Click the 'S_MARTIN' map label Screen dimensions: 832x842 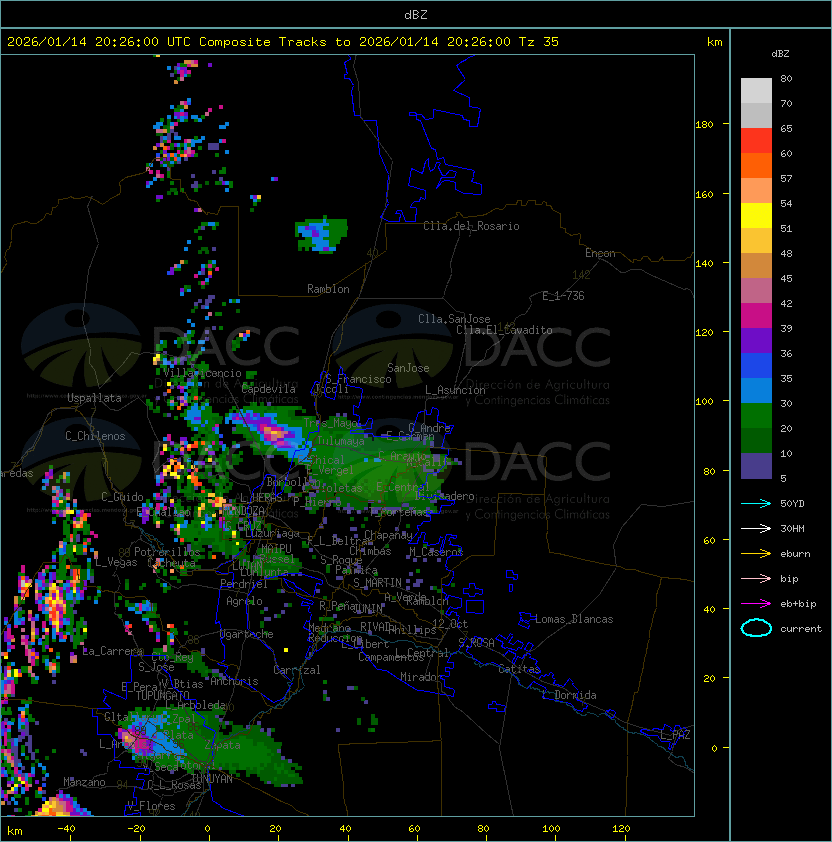[378, 583]
